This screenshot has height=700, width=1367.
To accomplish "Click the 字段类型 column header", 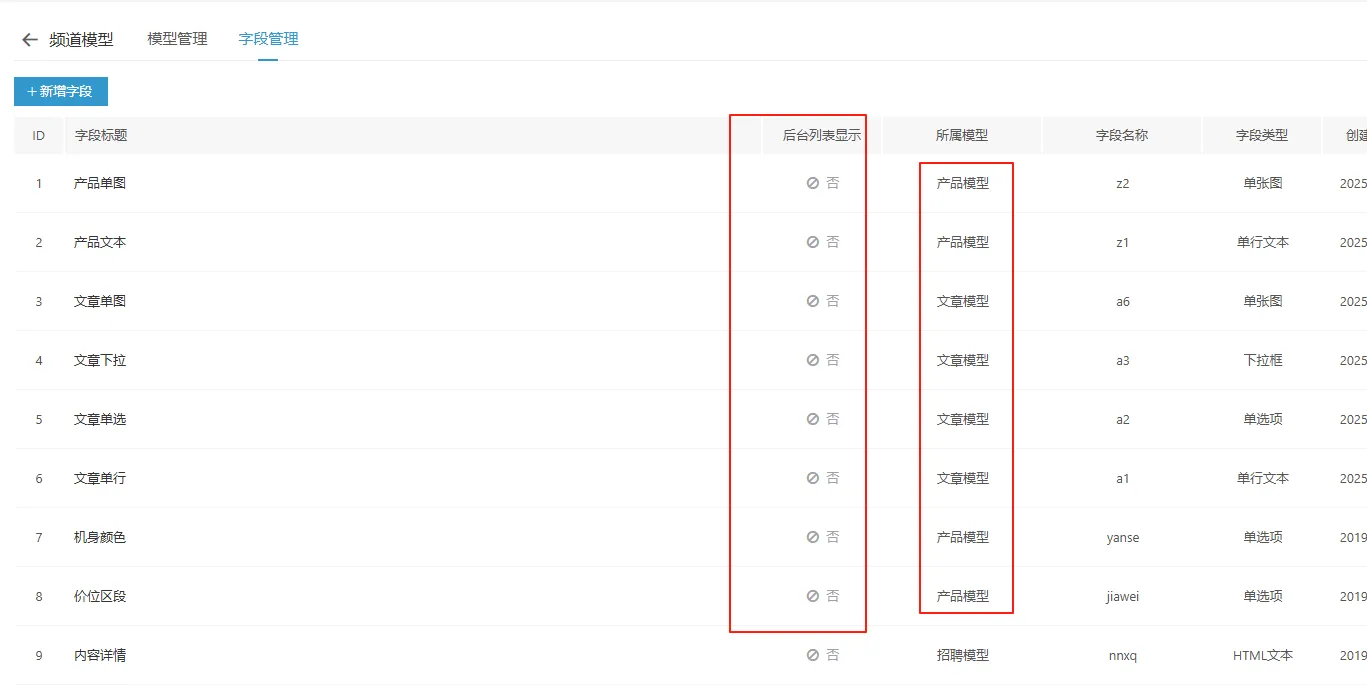I will pos(1261,135).
